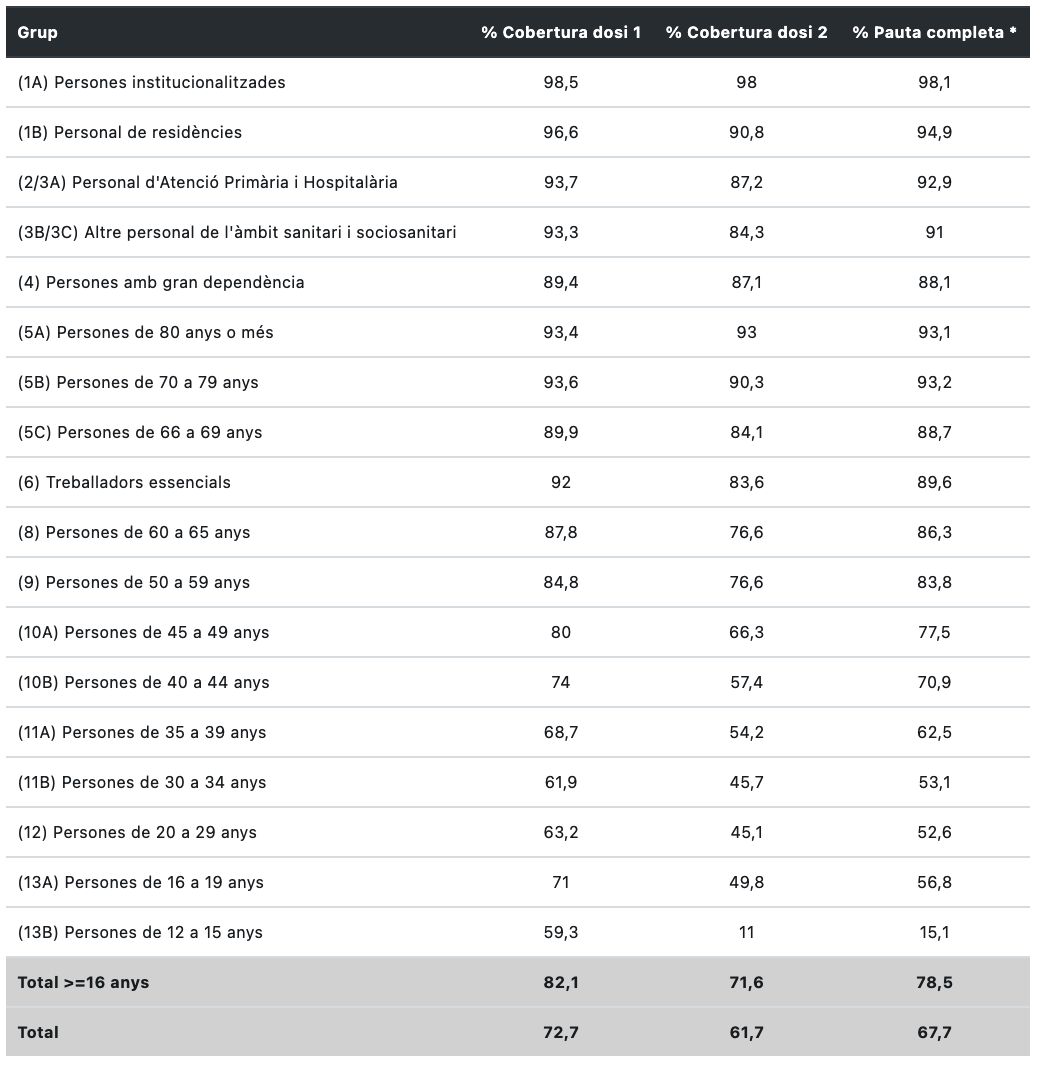1040x1068 pixels.
Task: Click the Persones de 80 anys o més row
Action: [x=145, y=332]
